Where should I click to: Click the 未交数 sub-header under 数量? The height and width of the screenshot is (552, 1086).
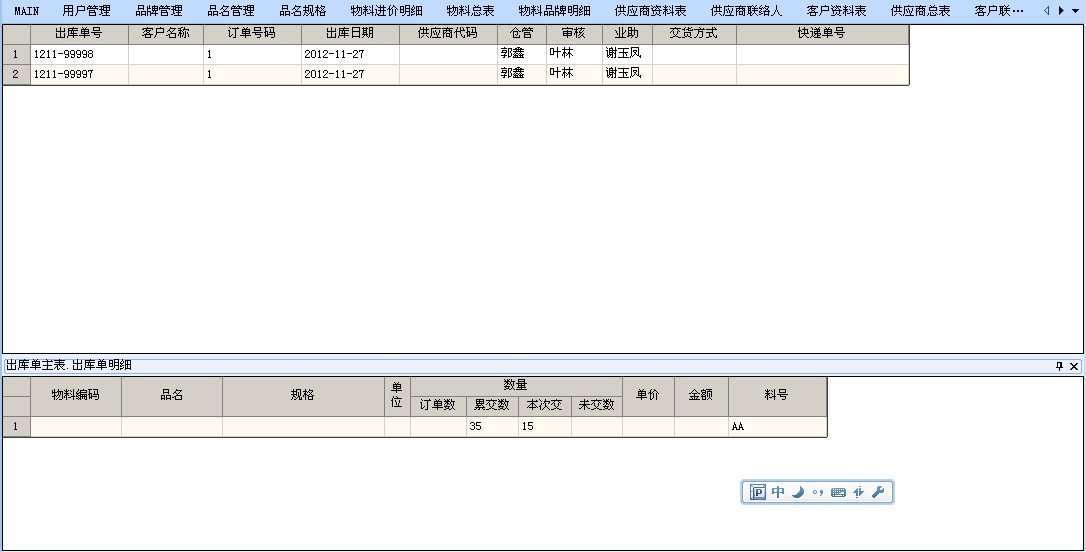coord(596,406)
